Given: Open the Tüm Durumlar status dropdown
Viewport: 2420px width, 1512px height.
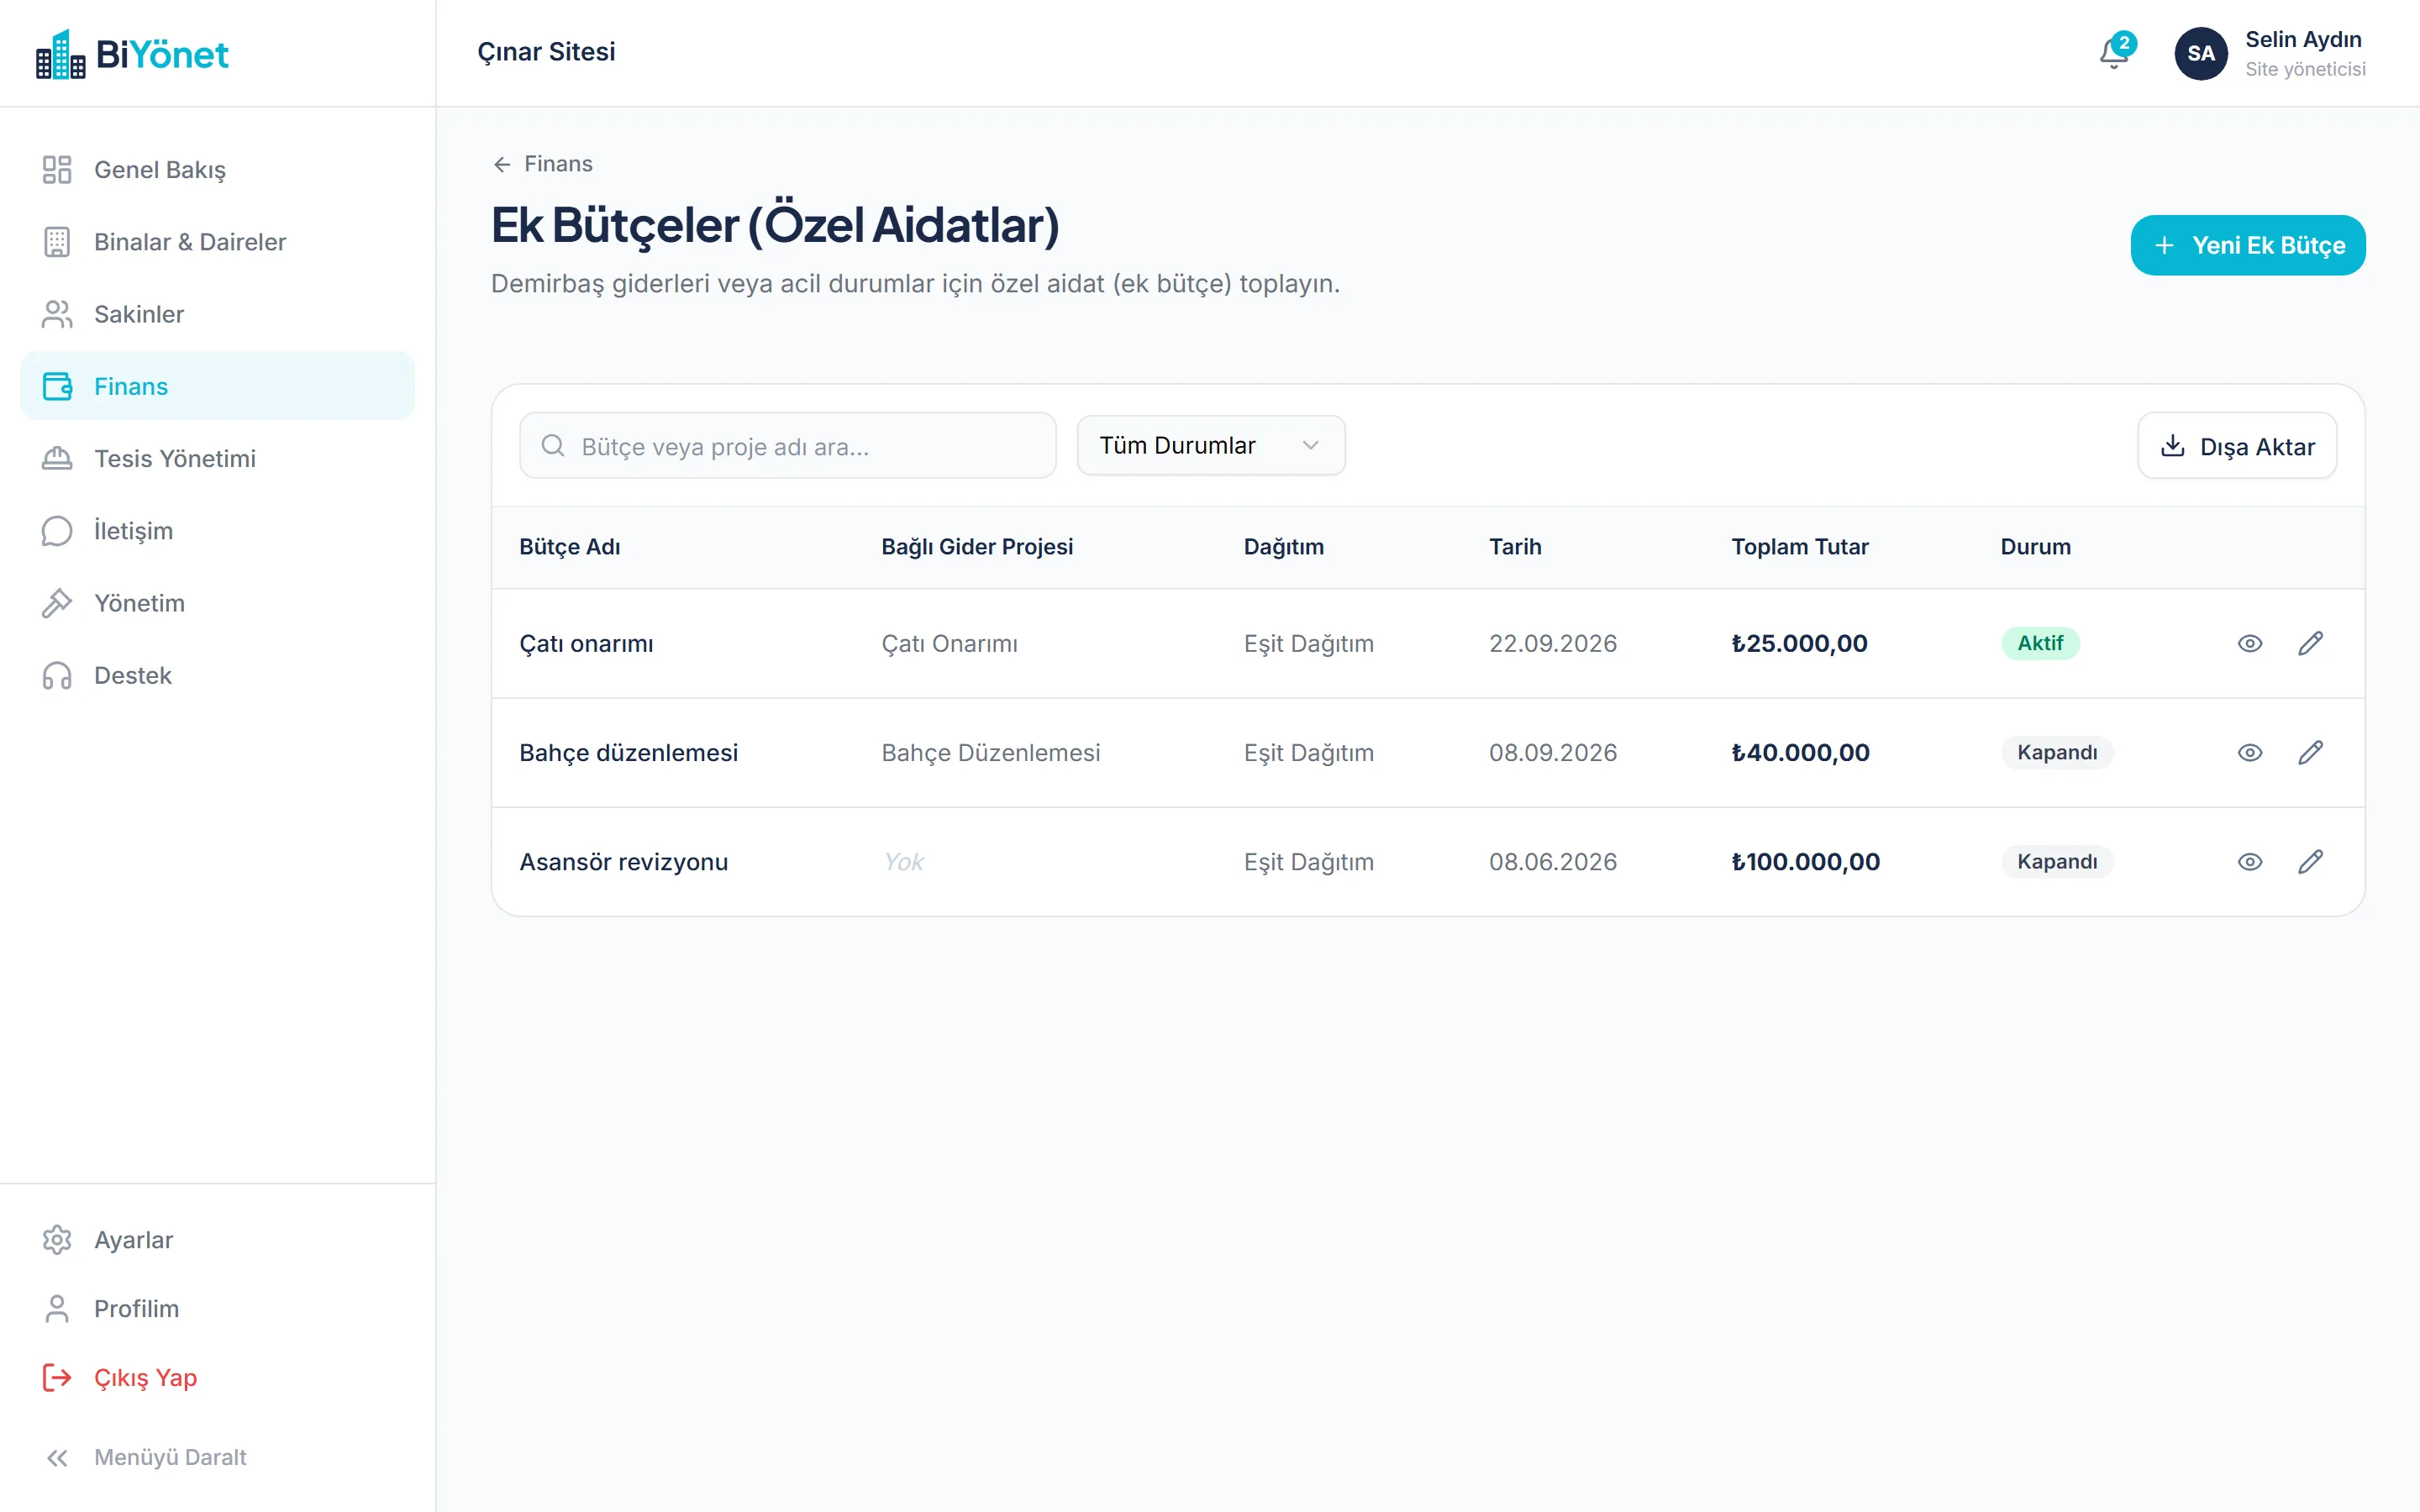Looking at the screenshot, I should coord(1210,445).
